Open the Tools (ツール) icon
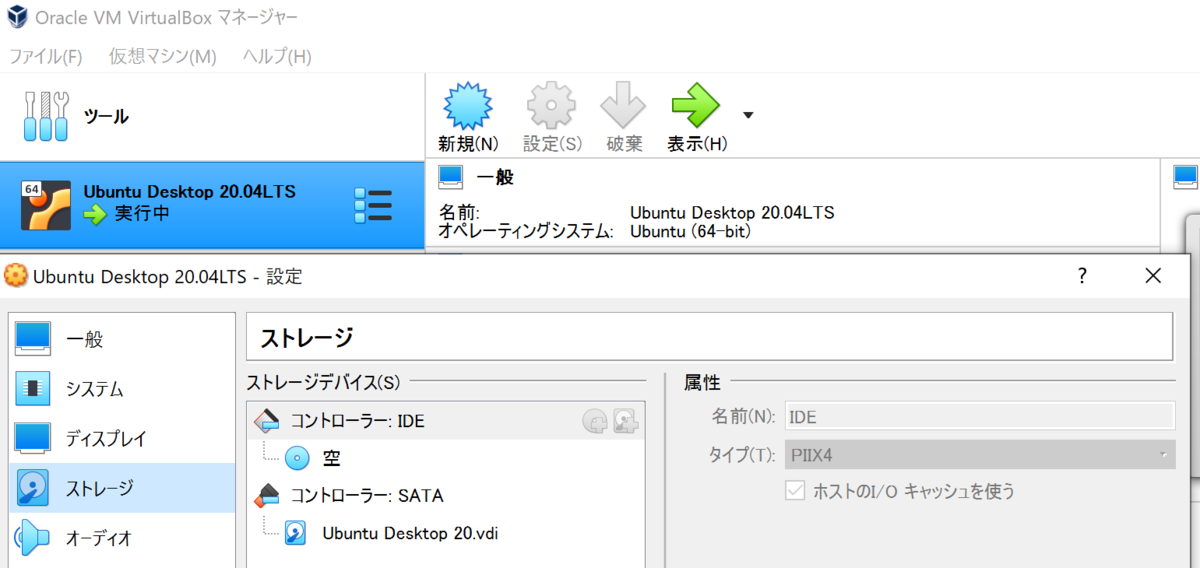This screenshot has height=568, width=1200. [x=46, y=117]
